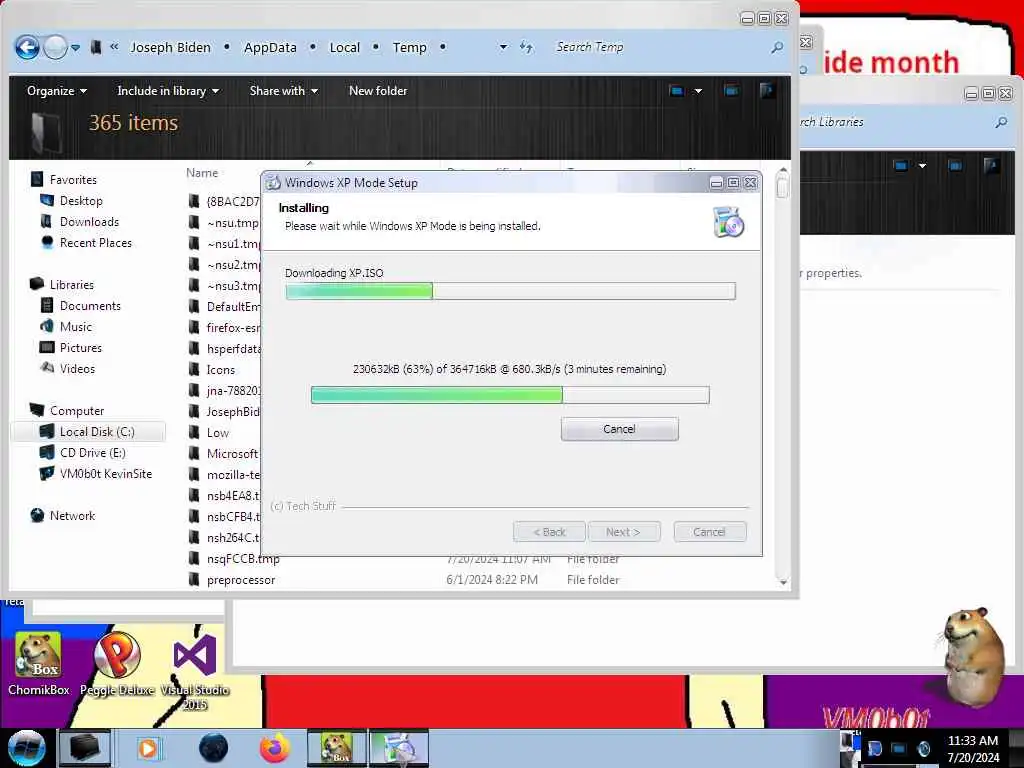Click the help icon in Temp toolbar

click(x=767, y=90)
